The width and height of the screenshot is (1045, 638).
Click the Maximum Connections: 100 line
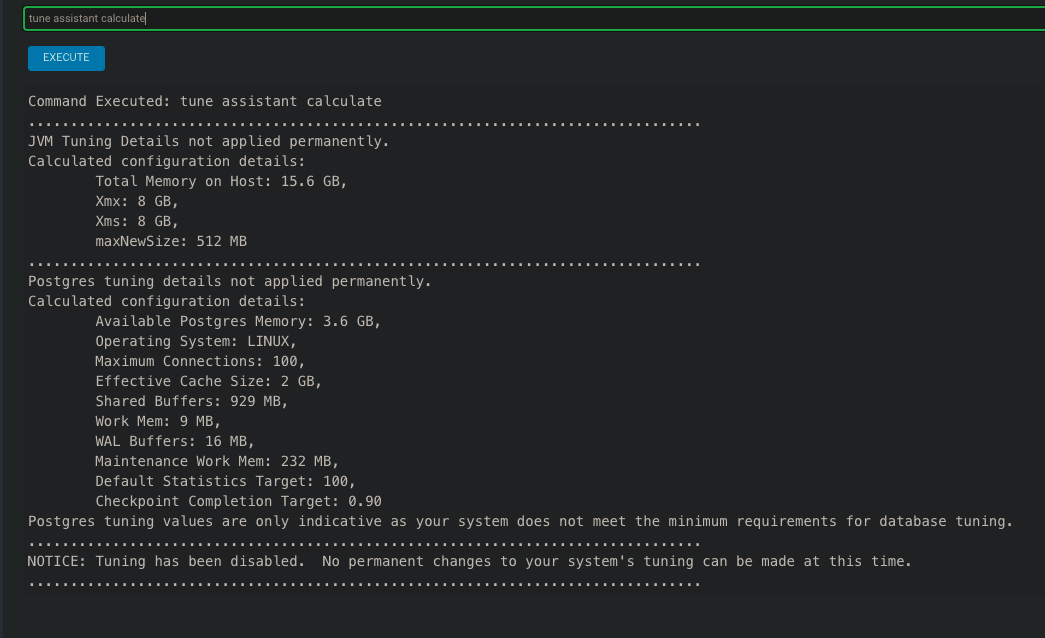click(x=200, y=361)
